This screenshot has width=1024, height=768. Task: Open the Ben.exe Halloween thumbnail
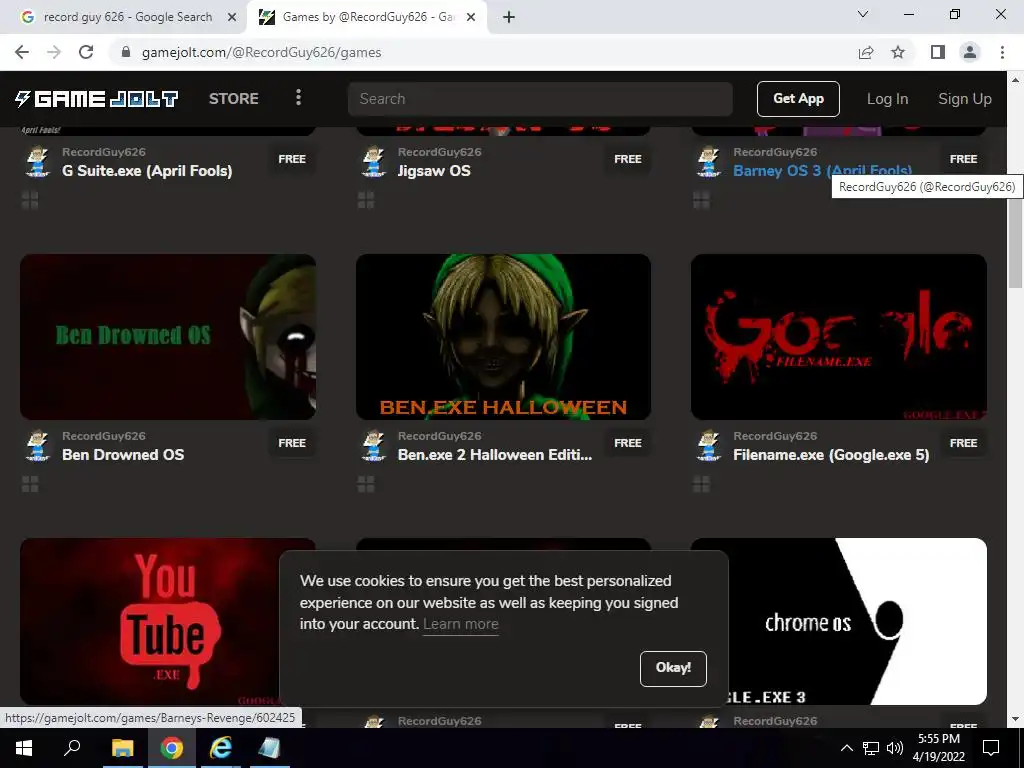[504, 337]
